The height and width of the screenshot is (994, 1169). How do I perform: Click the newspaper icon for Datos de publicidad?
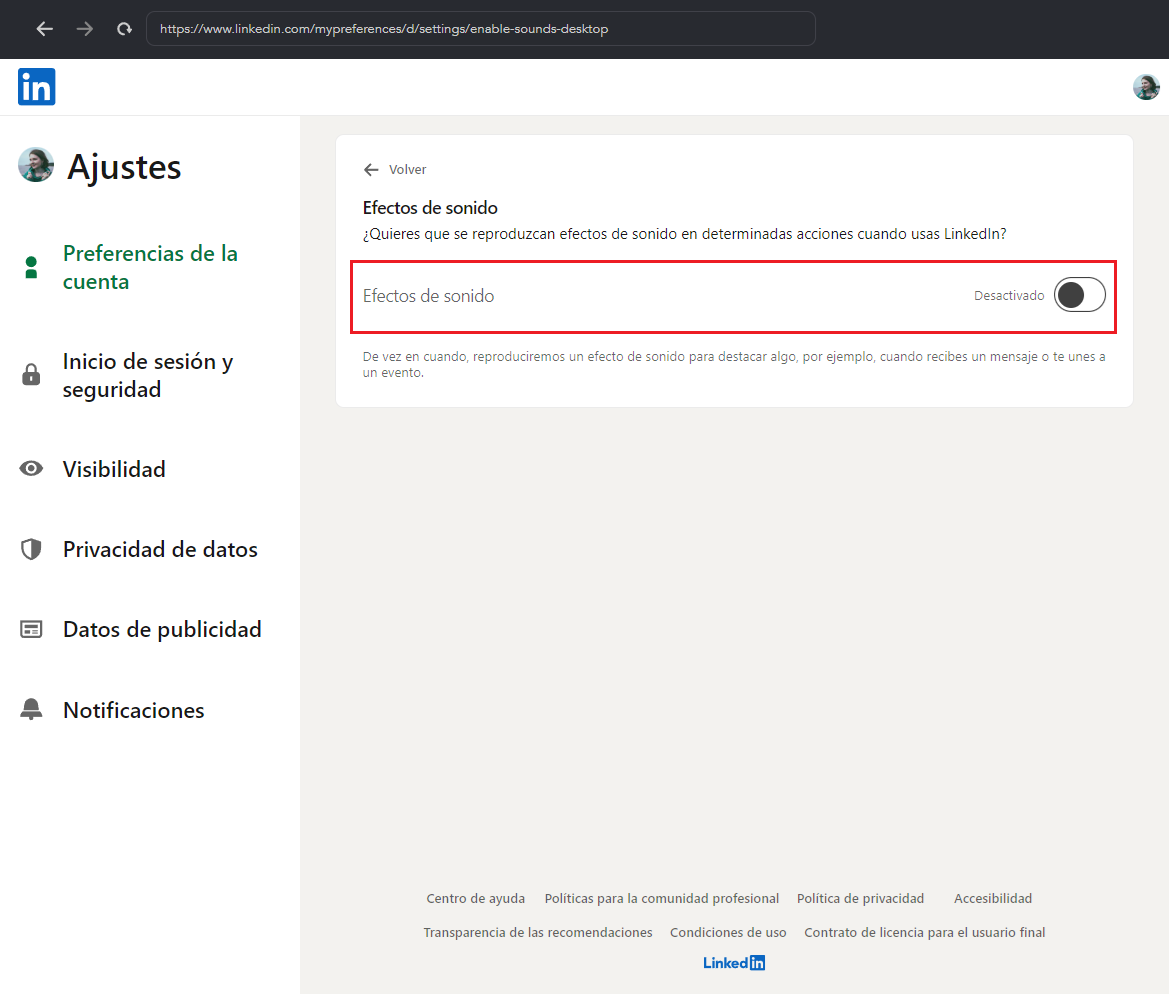[31, 630]
